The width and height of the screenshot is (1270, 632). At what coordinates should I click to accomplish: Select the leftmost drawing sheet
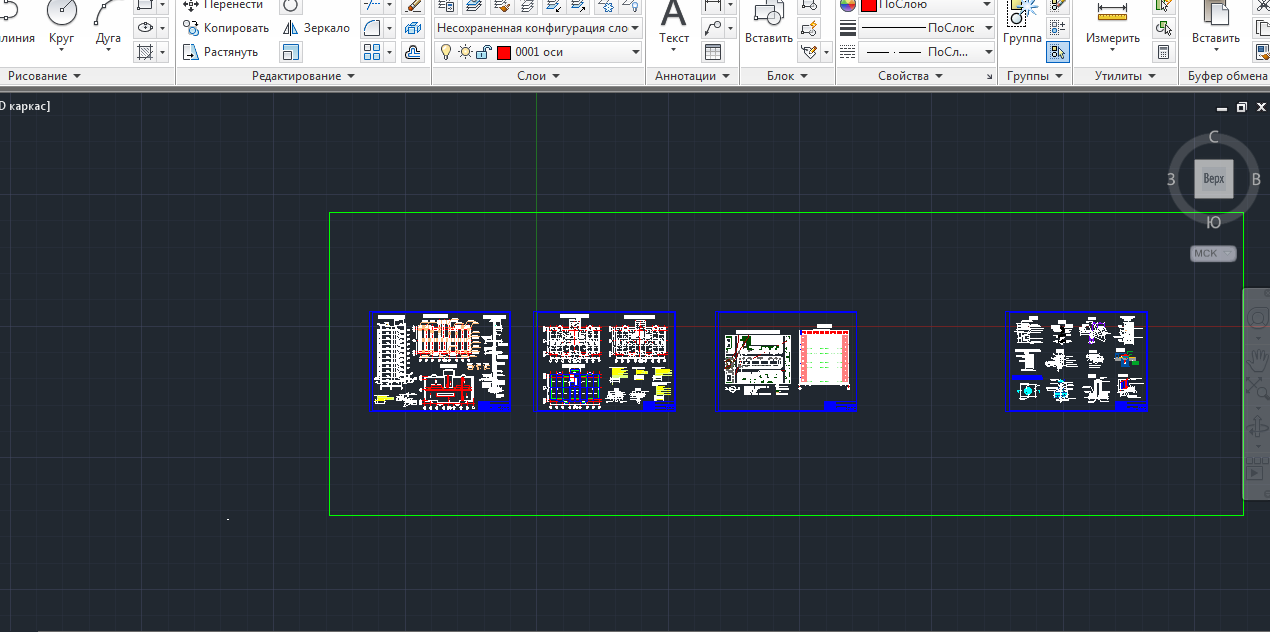(x=441, y=361)
